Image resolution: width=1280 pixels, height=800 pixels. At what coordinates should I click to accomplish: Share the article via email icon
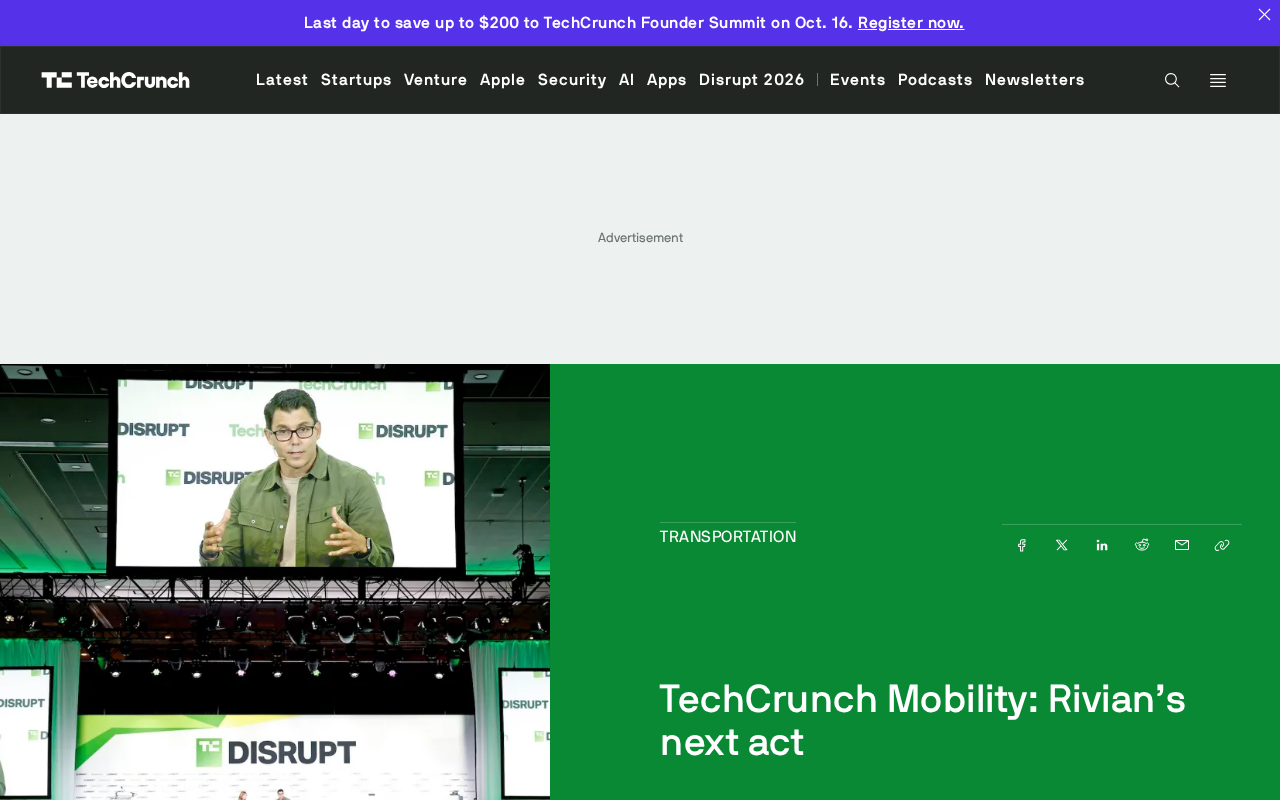coord(1182,545)
